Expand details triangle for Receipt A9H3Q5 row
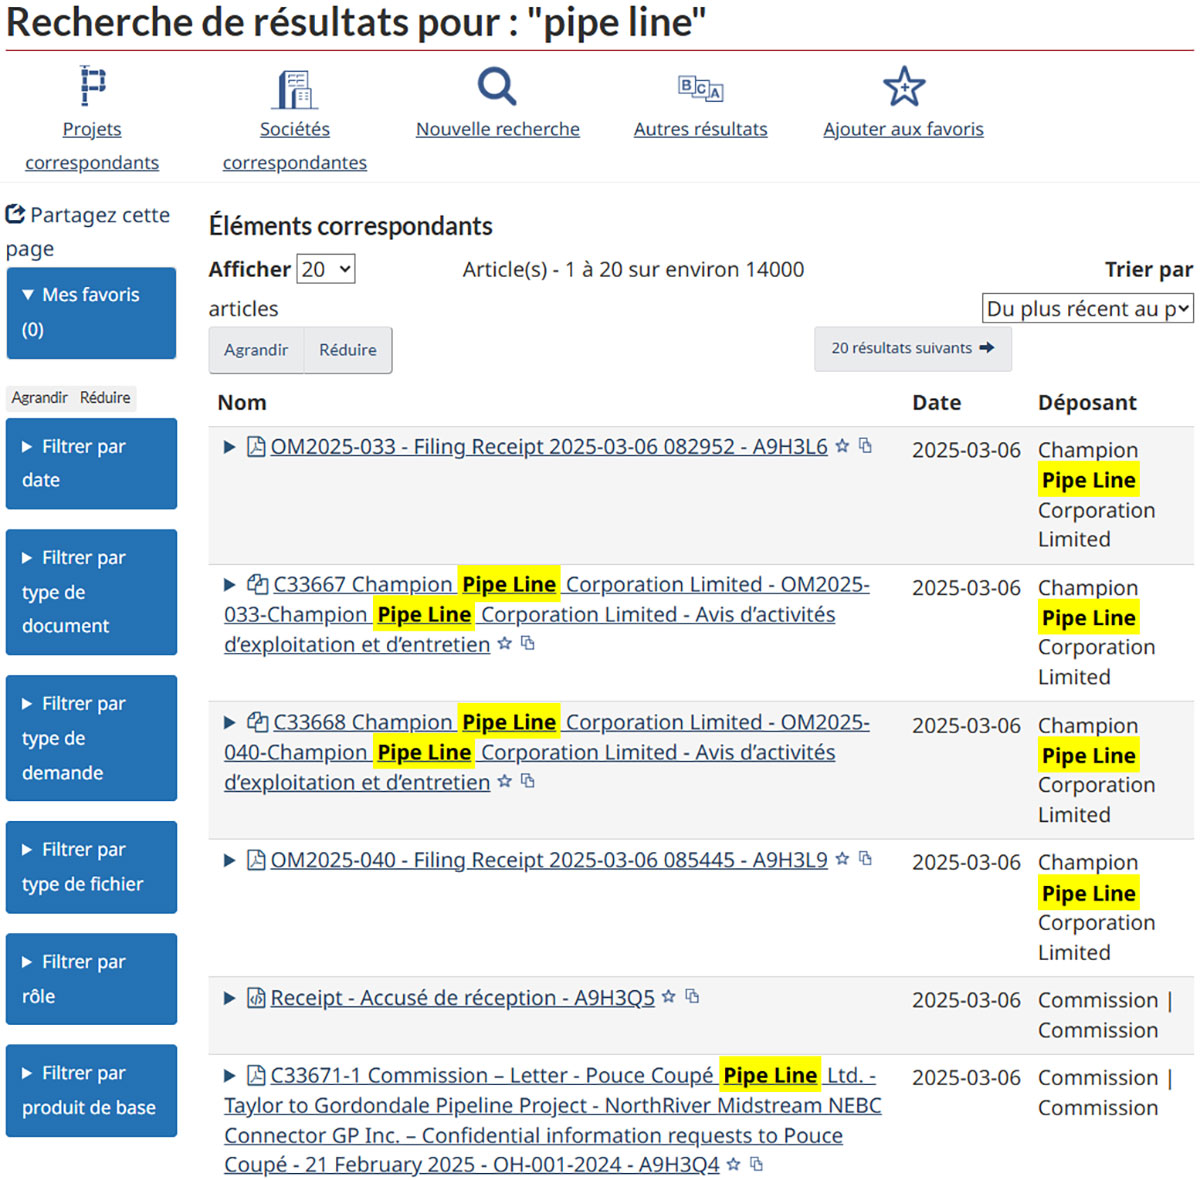This screenshot has width=1200, height=1180. pos(230,998)
